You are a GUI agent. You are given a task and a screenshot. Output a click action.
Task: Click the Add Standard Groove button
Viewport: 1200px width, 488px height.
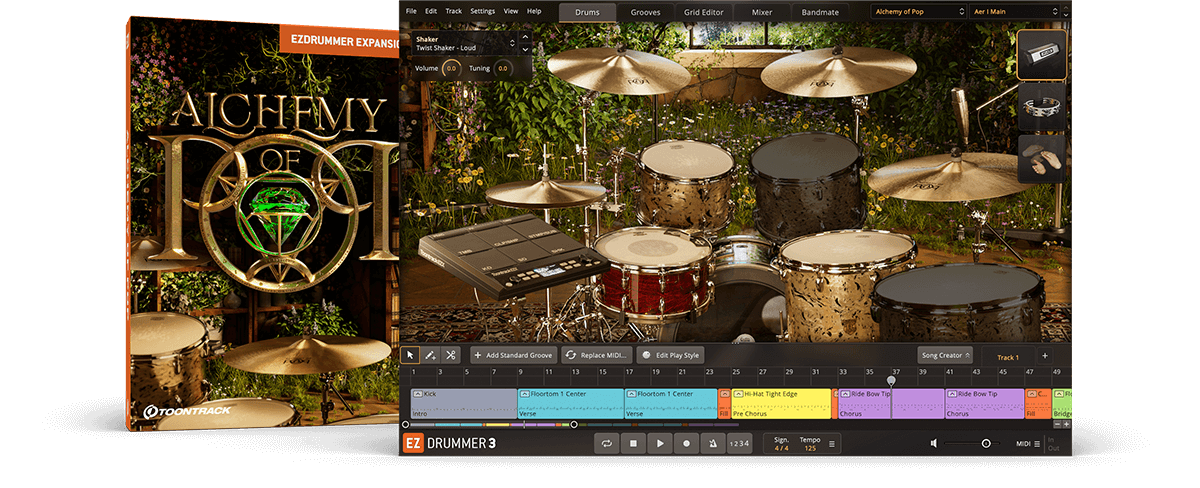pyautogui.click(x=512, y=355)
